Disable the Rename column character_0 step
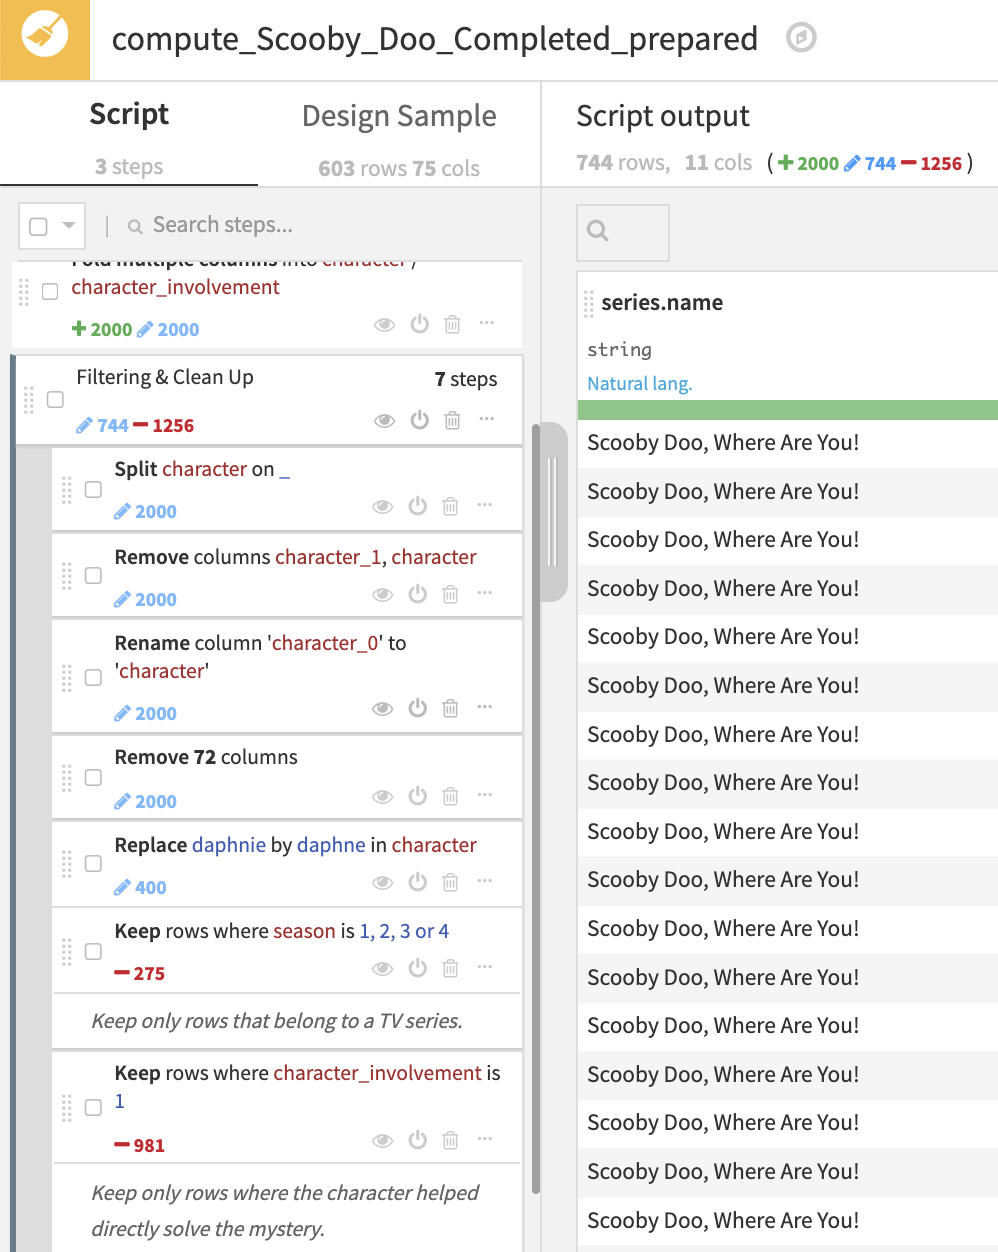The width and height of the screenshot is (998, 1252). point(418,708)
